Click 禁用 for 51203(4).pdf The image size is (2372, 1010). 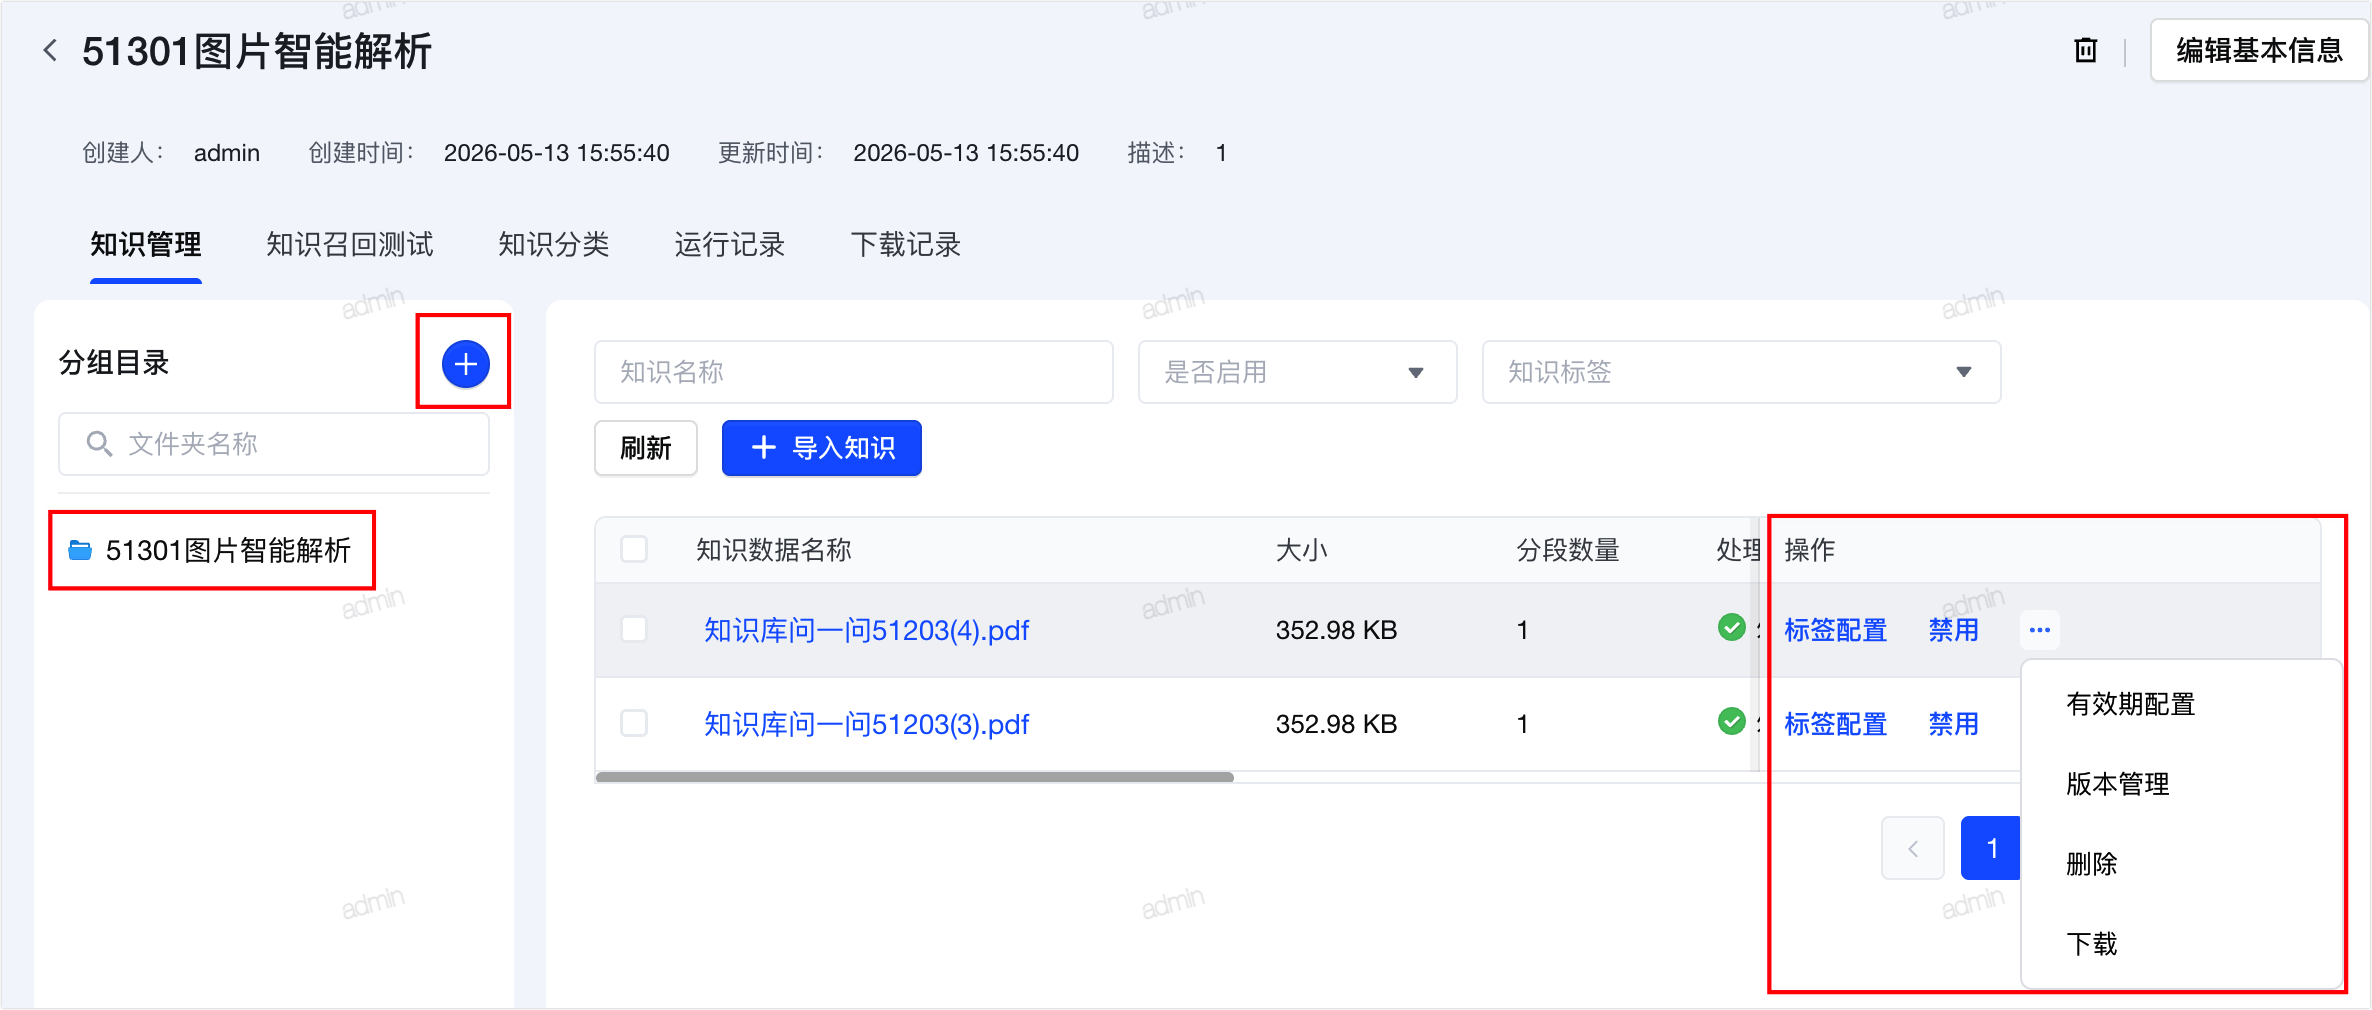point(1954,630)
